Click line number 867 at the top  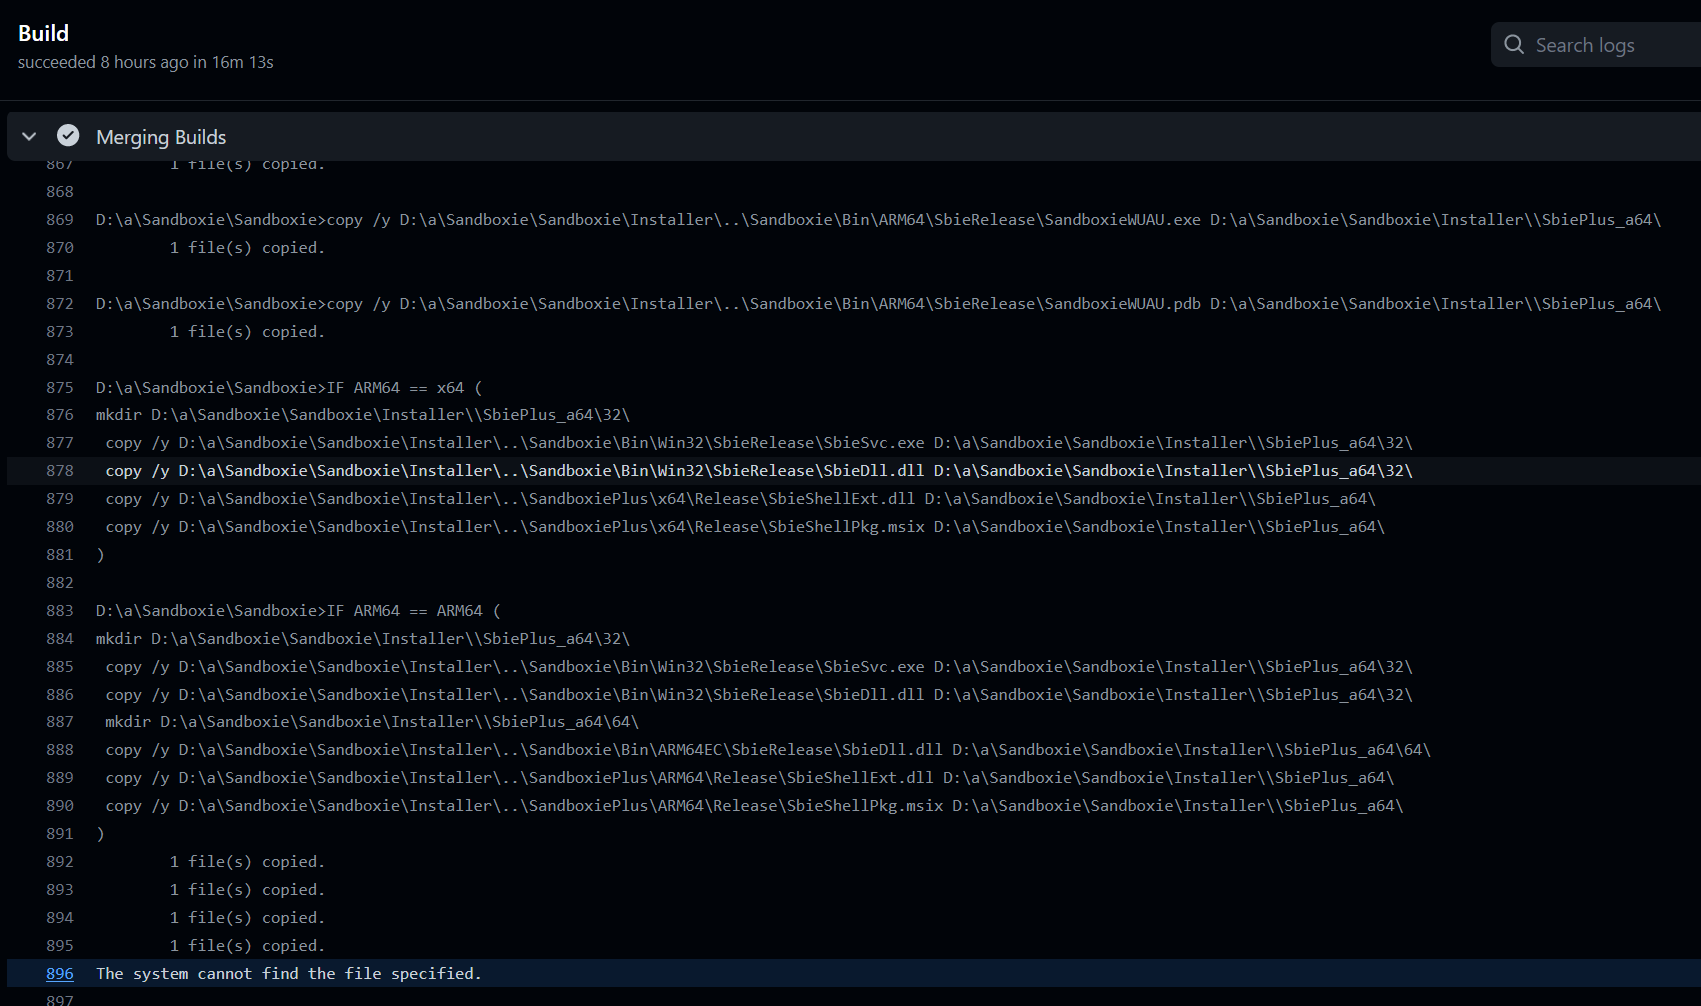(x=59, y=163)
